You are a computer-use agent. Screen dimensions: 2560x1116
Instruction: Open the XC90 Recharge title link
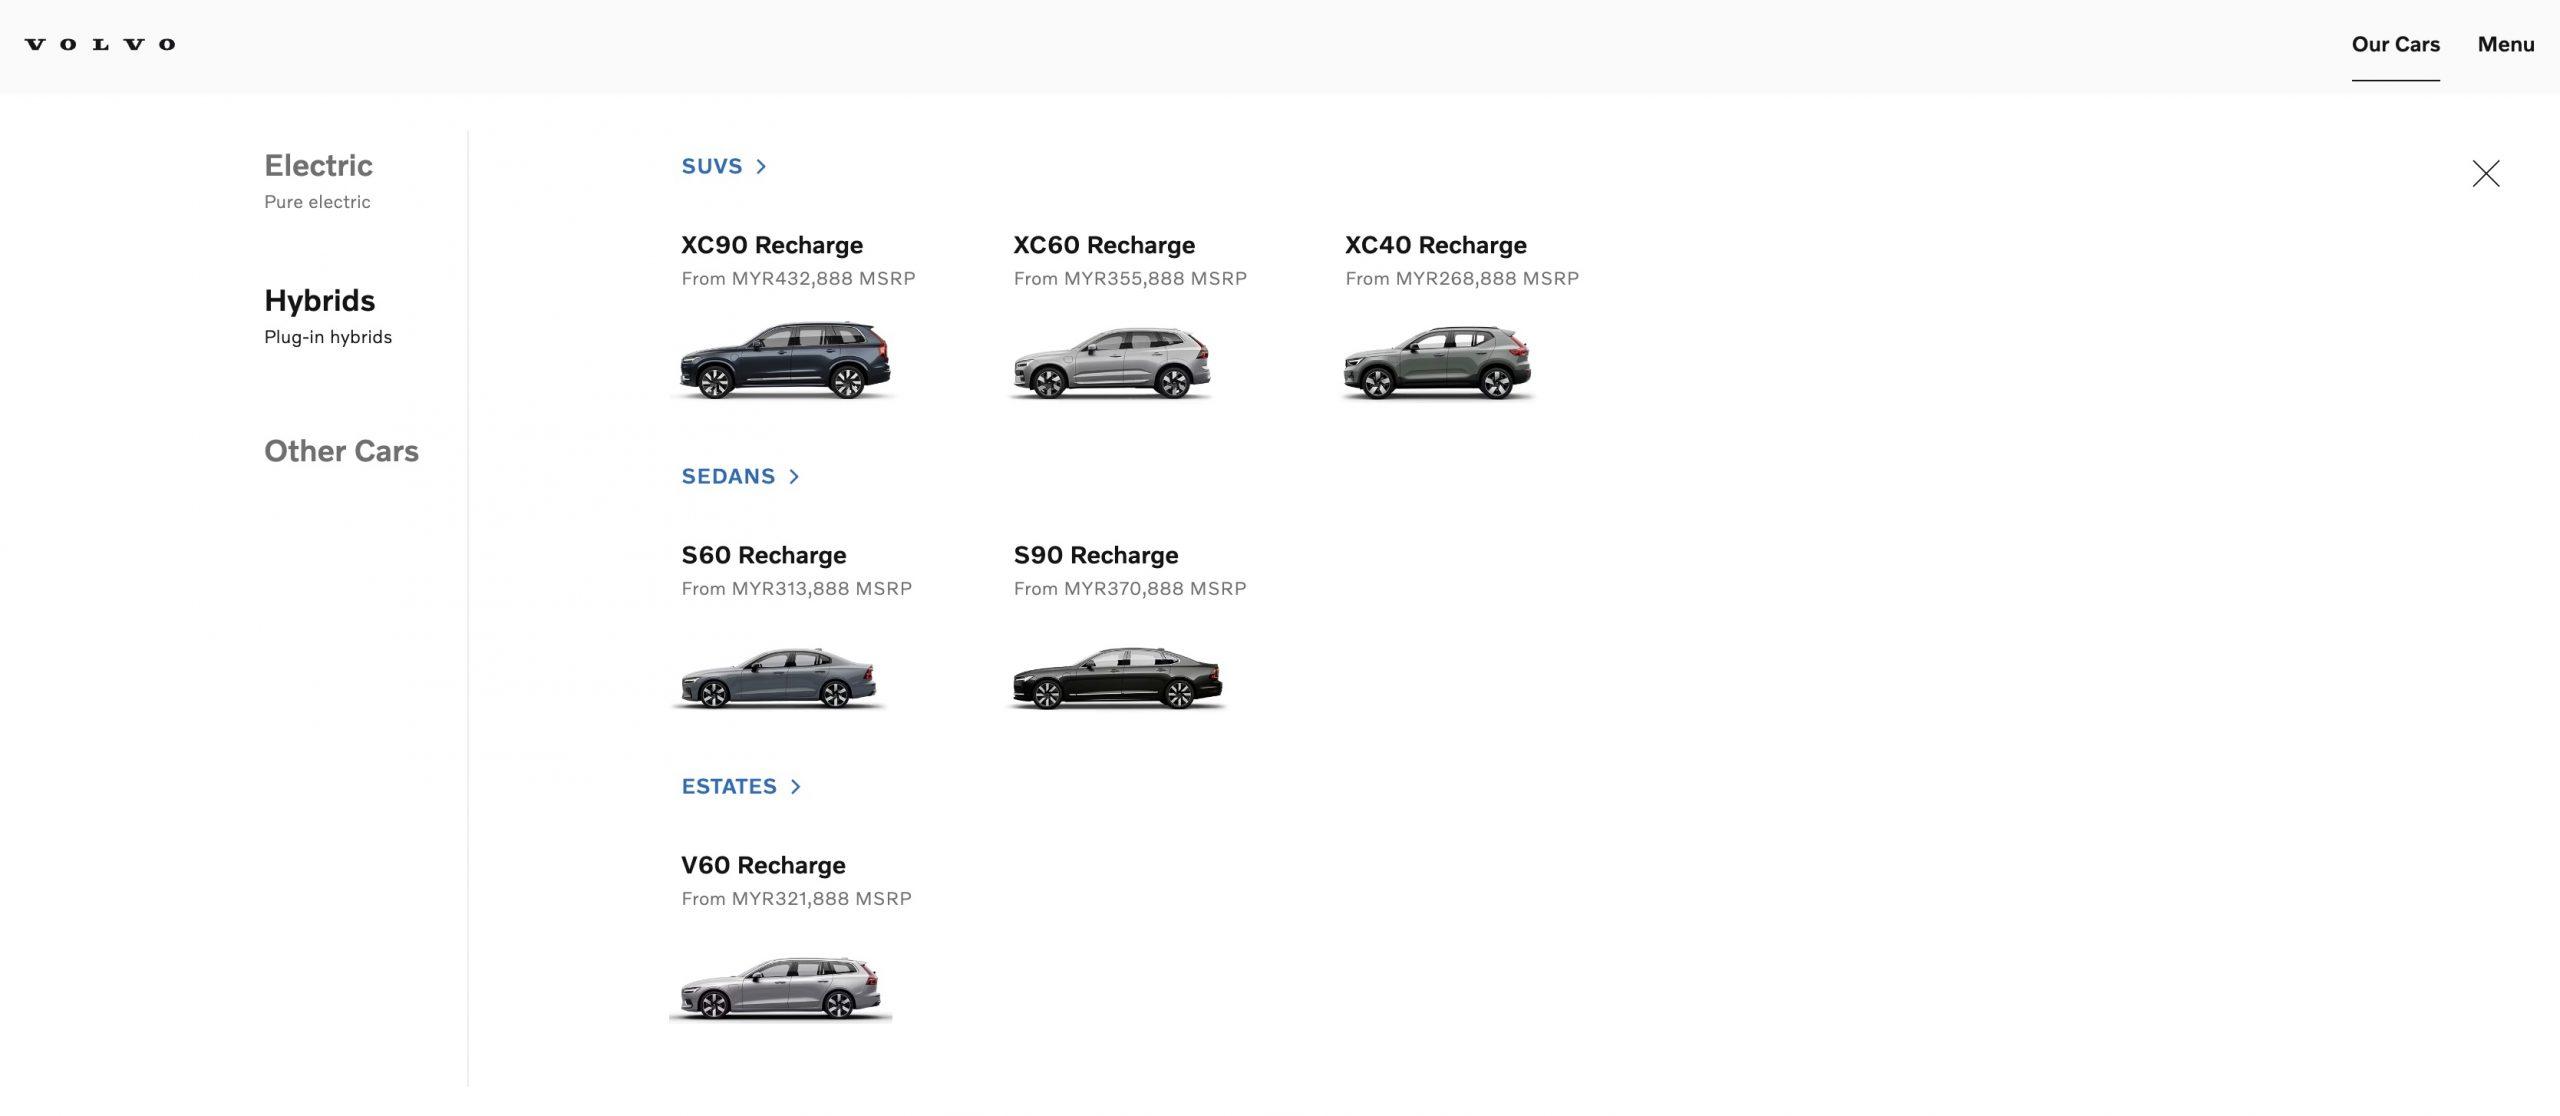(771, 245)
